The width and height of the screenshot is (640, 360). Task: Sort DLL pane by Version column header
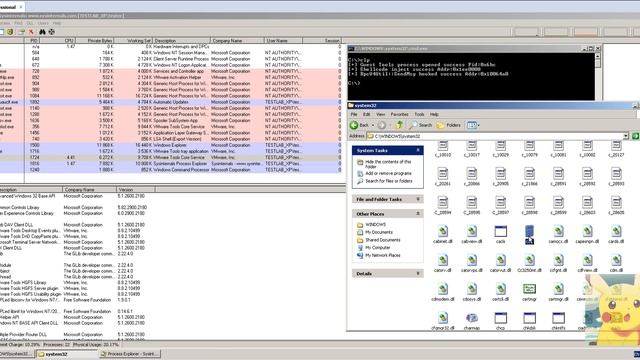click(135, 189)
